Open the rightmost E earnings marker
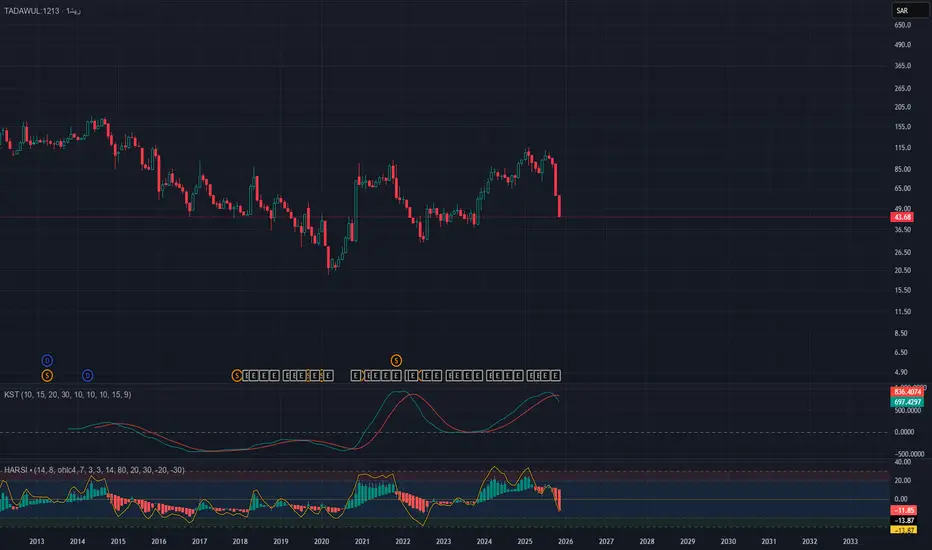The width and height of the screenshot is (932, 550). point(555,375)
